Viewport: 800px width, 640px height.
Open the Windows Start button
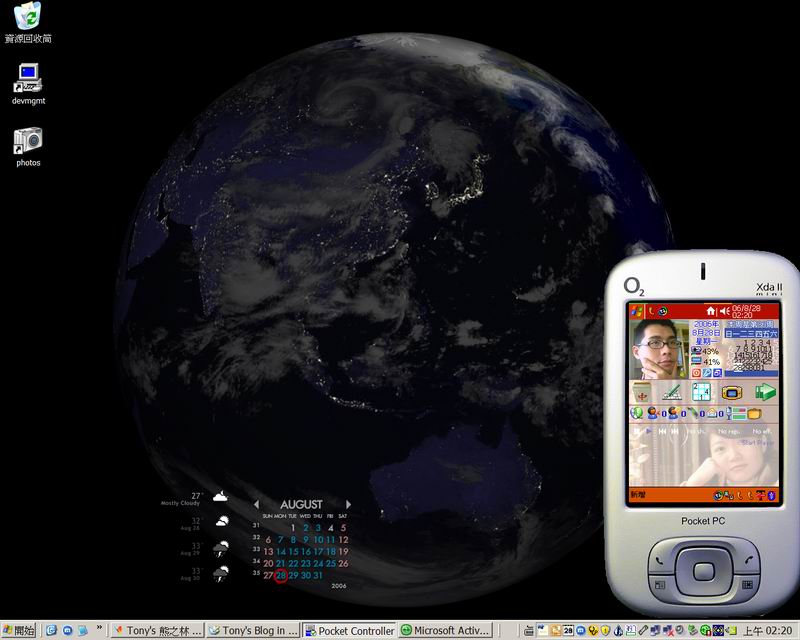coord(18,630)
